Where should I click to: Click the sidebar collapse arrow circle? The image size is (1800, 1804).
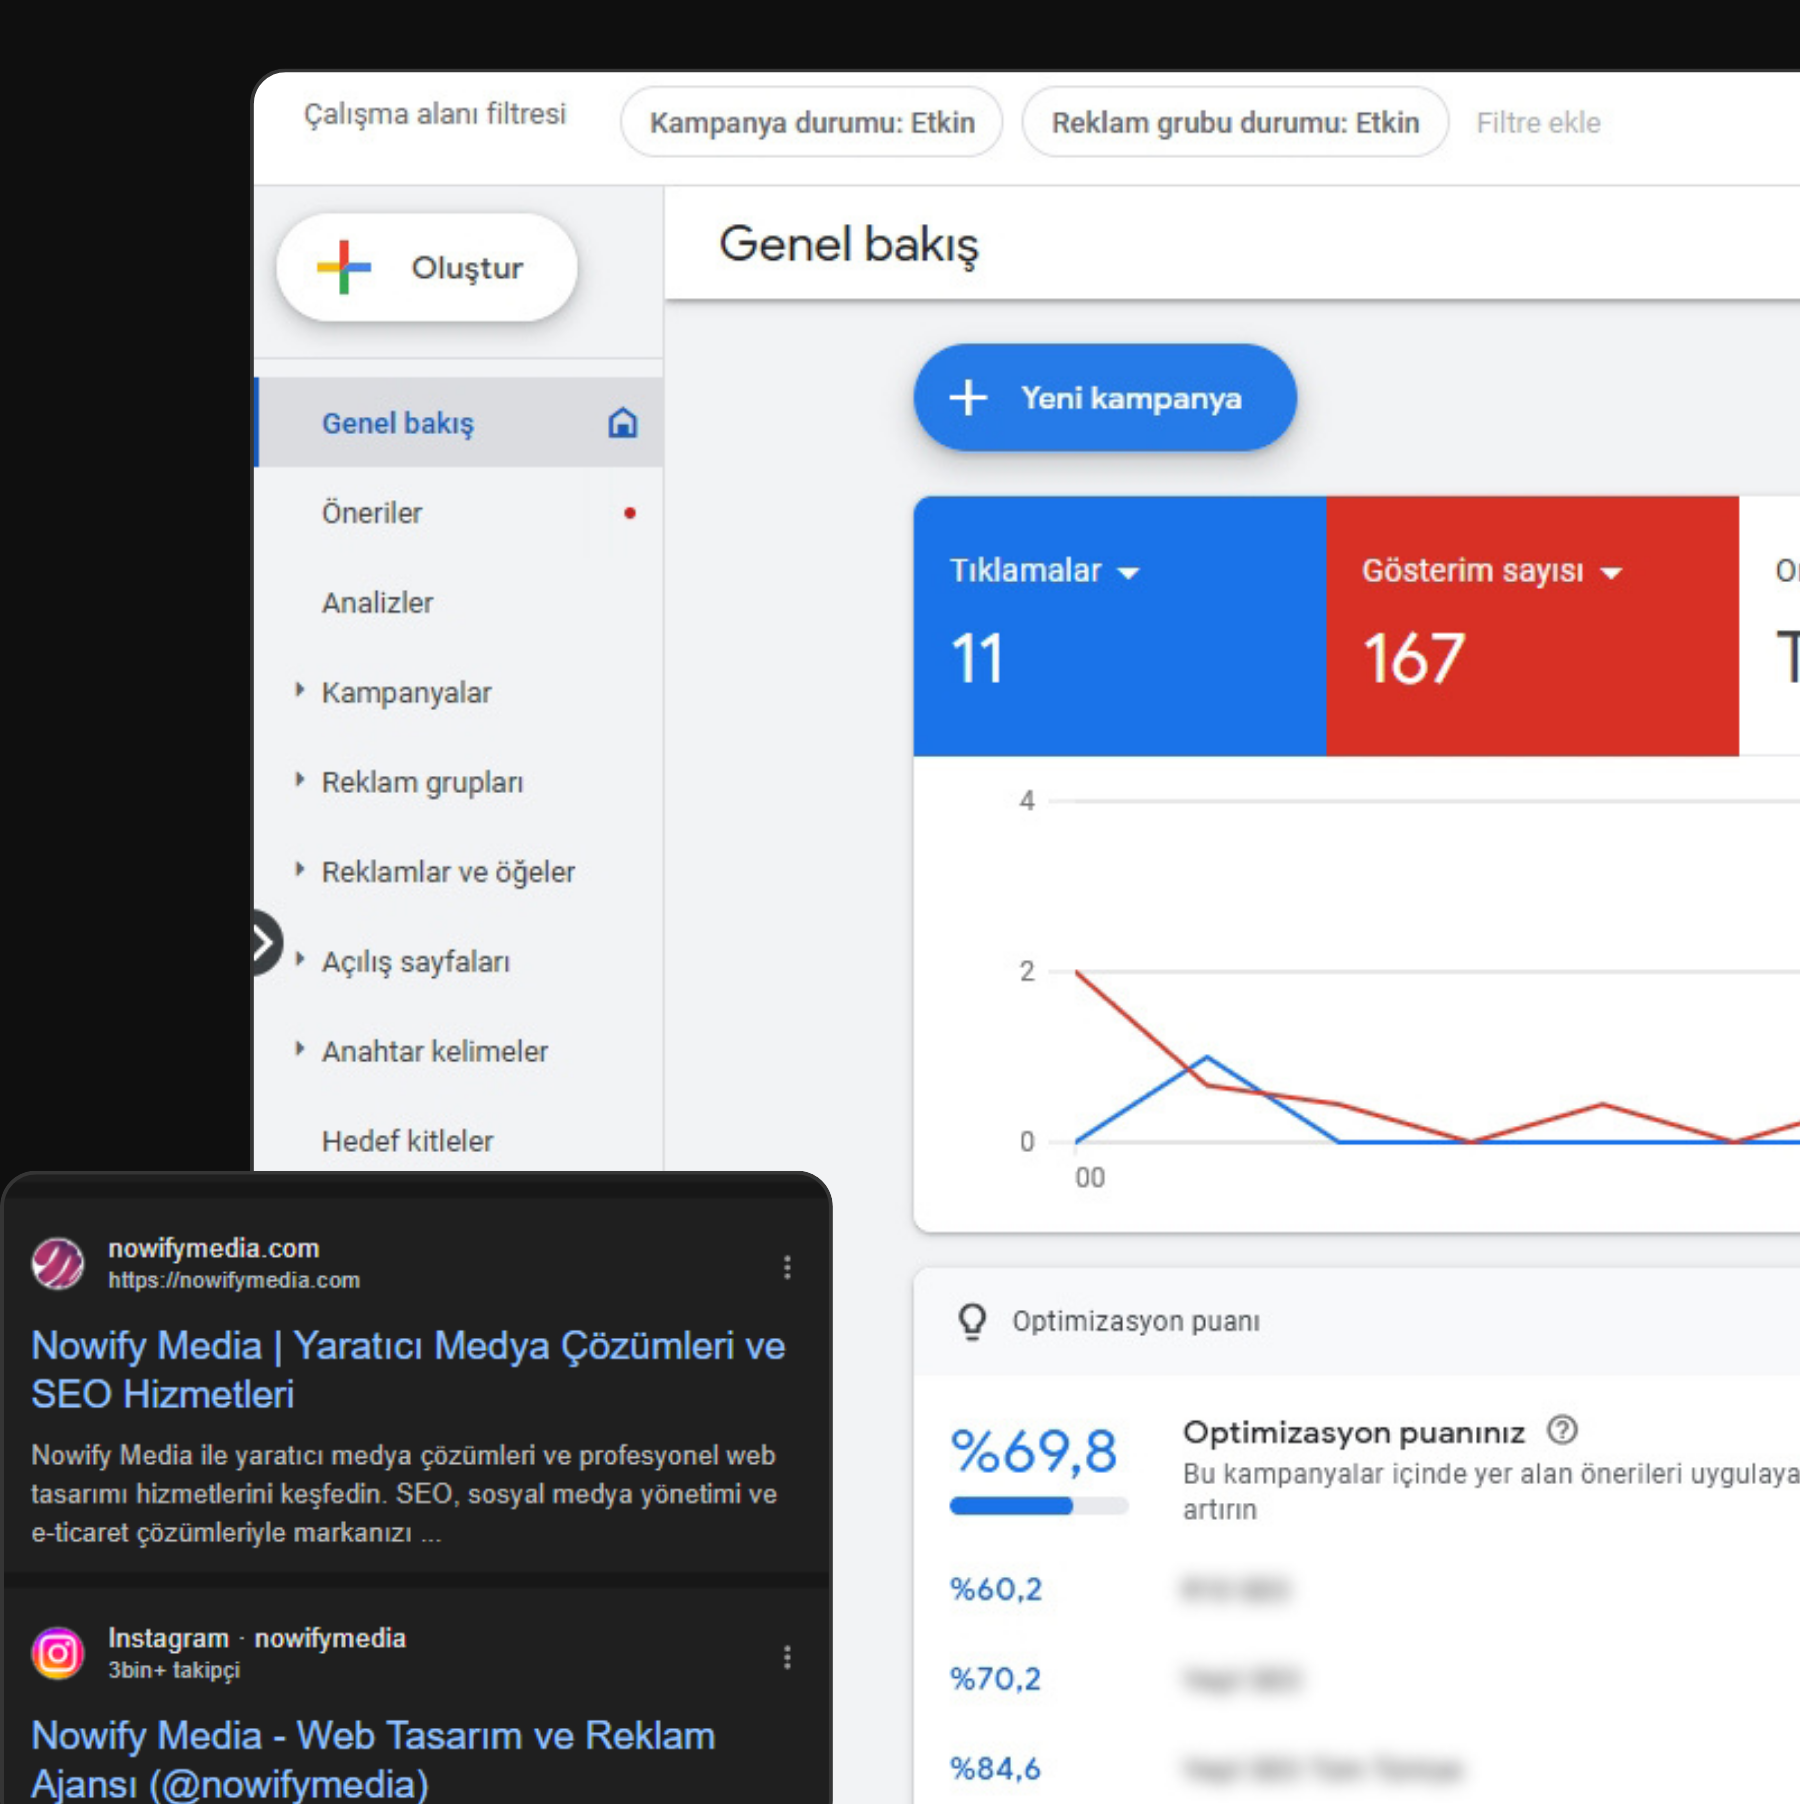[x=264, y=942]
